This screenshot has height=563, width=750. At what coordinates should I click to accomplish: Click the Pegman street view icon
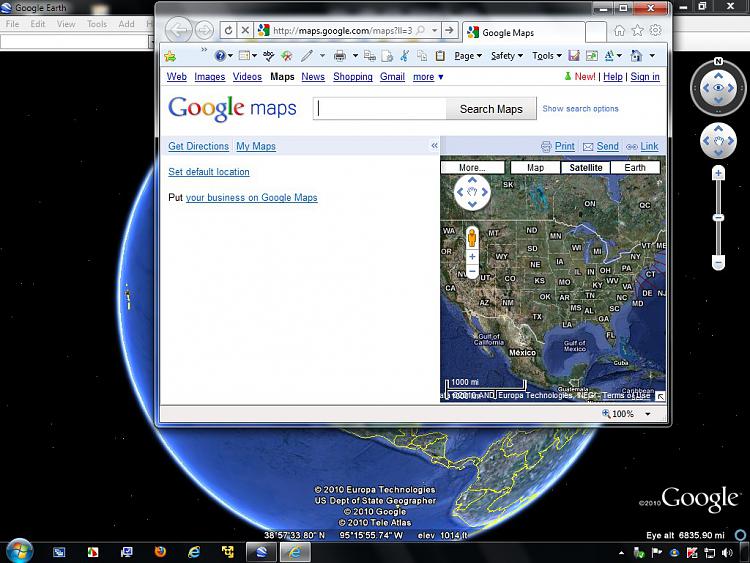pyautogui.click(x=472, y=238)
